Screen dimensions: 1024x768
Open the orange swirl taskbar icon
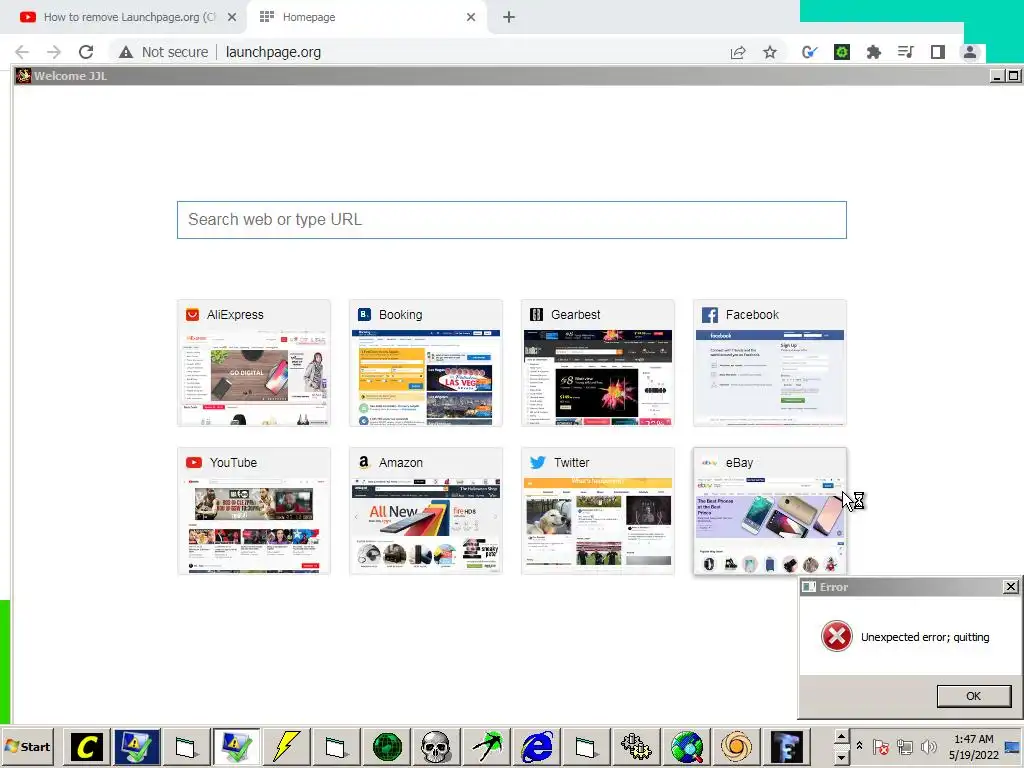737,746
